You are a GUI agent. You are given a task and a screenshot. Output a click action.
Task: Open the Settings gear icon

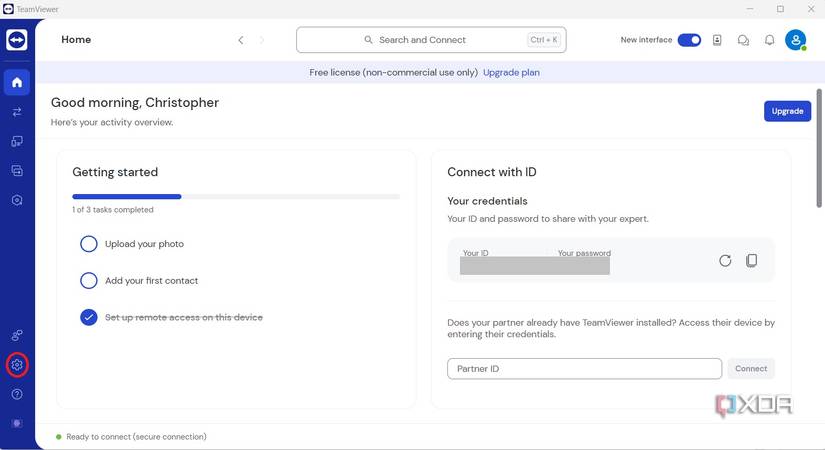coord(17,365)
